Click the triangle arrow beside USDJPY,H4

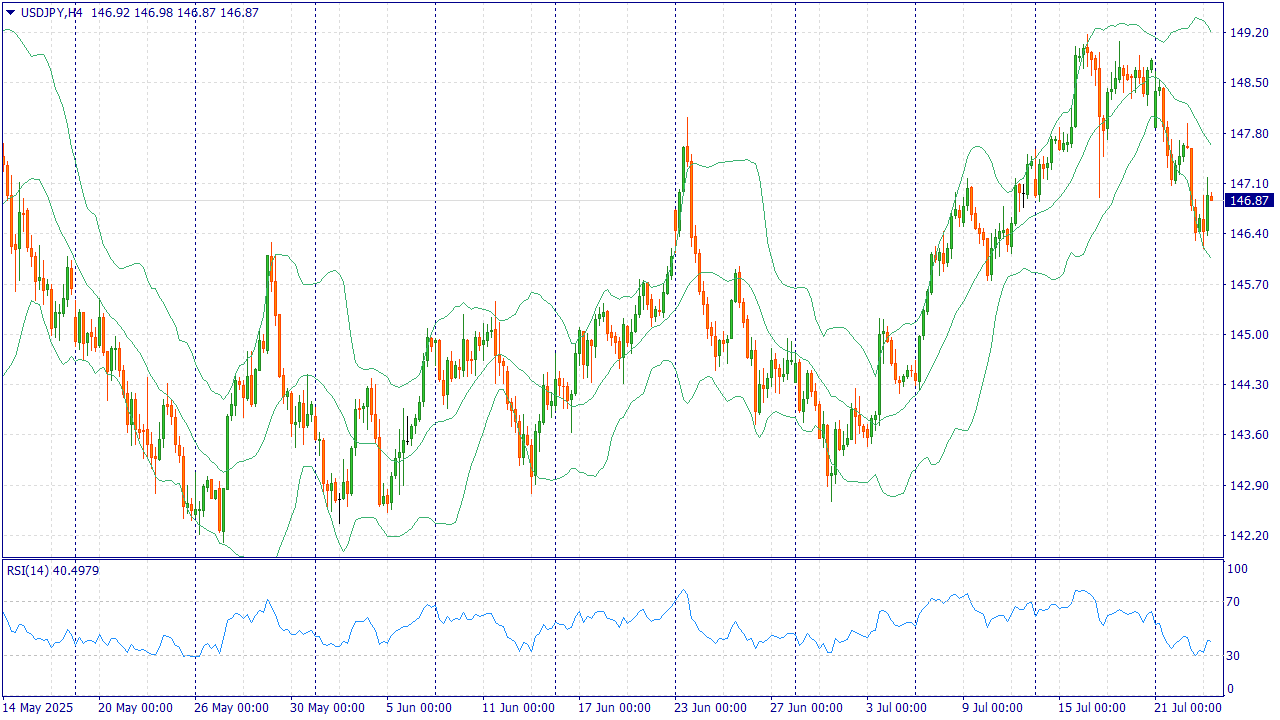(x=11, y=12)
